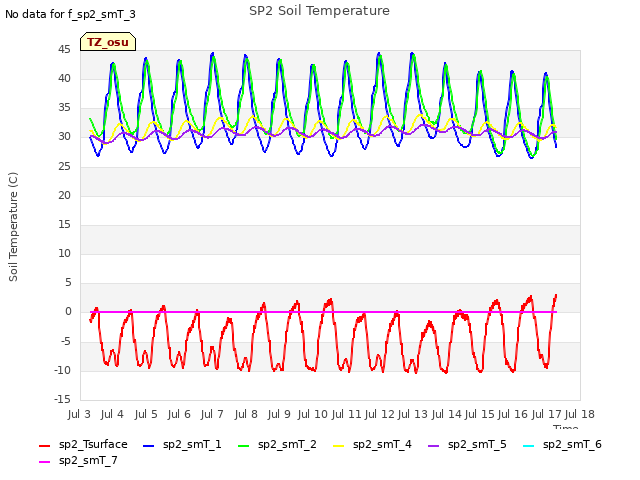Click the Jul 6 x-axis tick label
Viewport: 640px width, 480px height.
tap(179, 414)
